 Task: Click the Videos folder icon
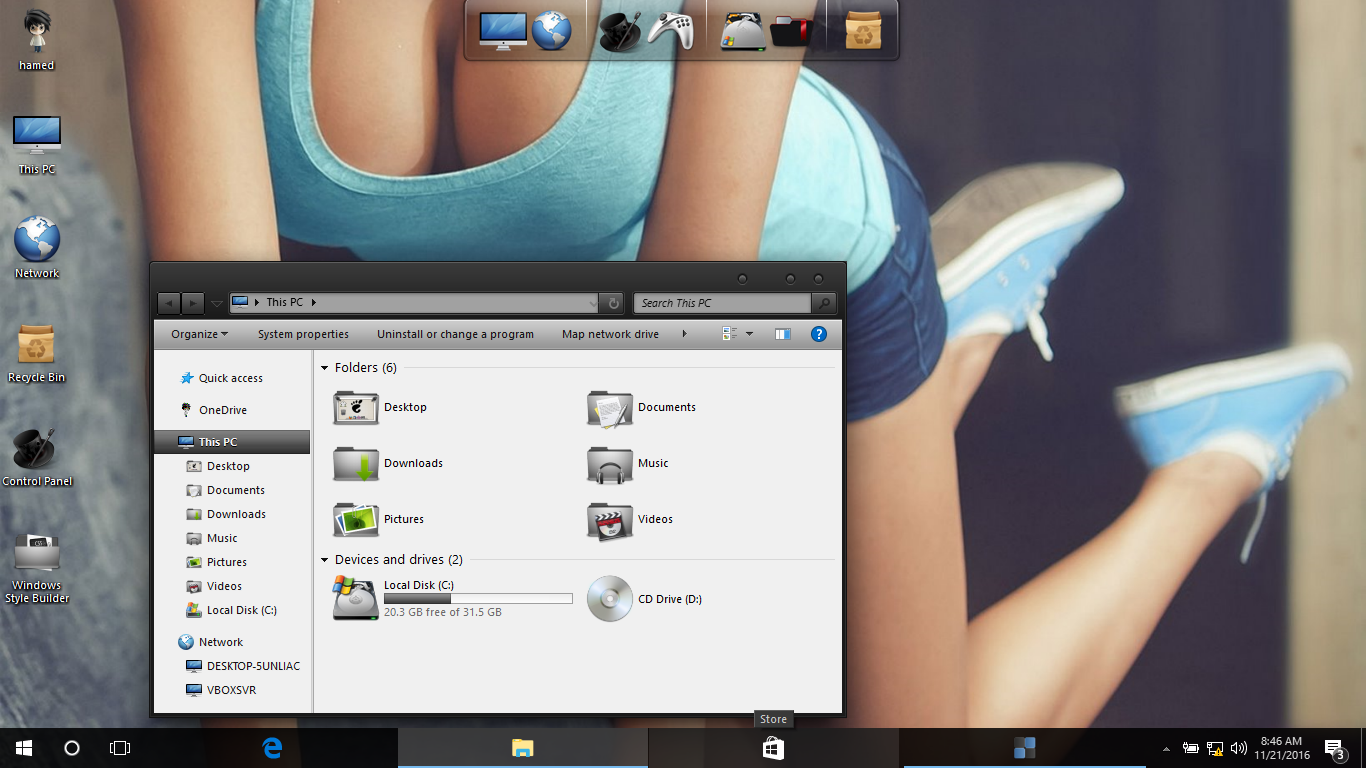point(610,520)
